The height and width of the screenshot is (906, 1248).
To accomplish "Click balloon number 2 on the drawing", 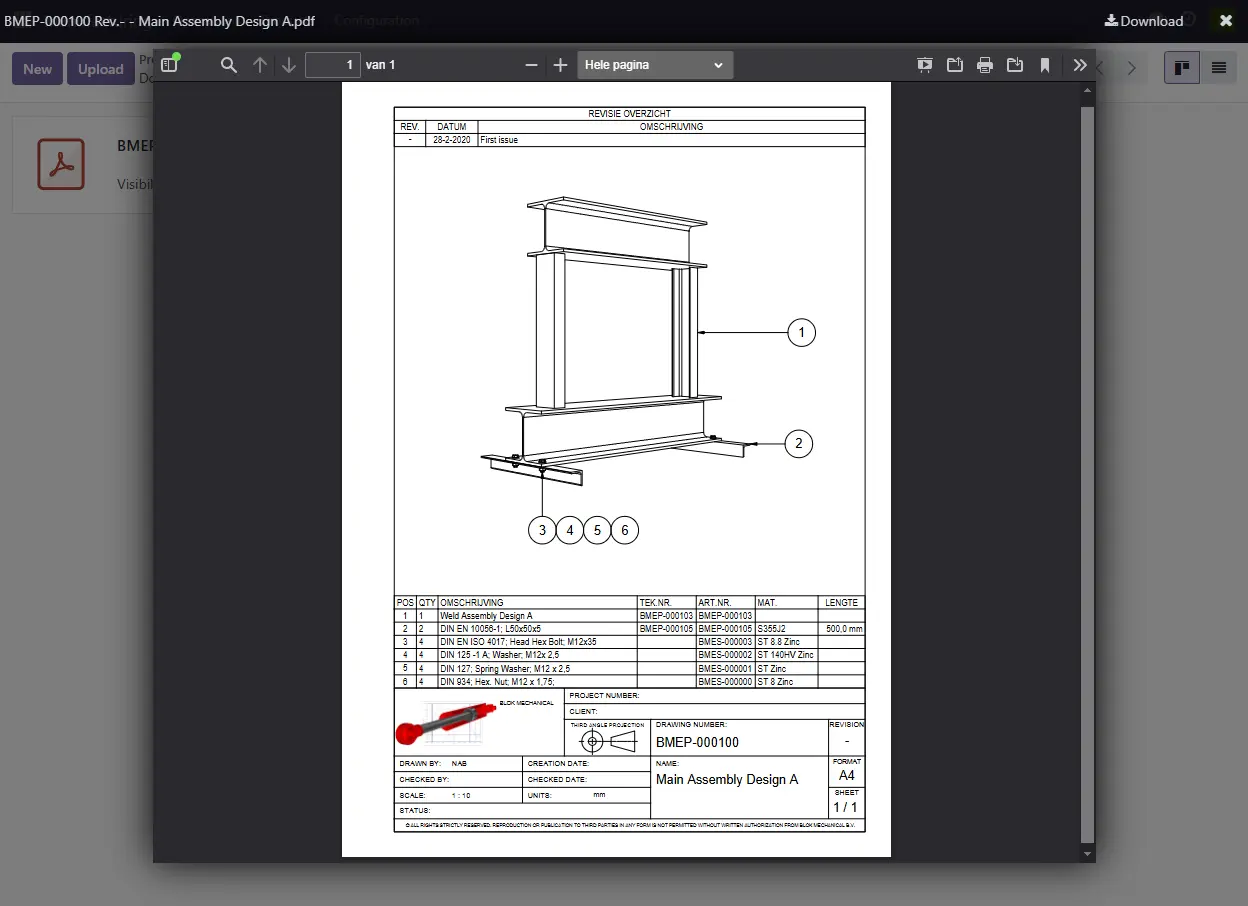I will point(799,443).
